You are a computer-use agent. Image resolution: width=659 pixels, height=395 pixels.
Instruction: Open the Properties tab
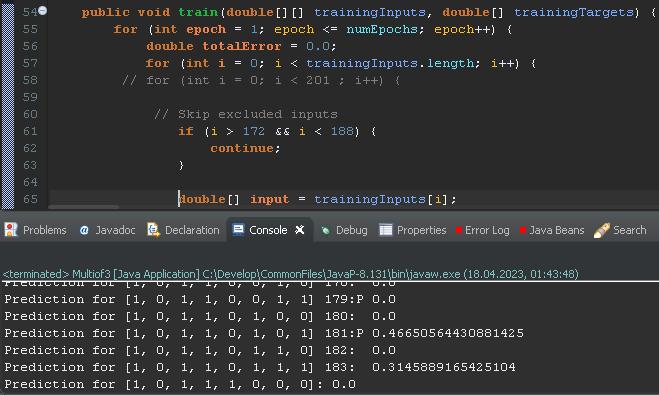click(413, 230)
